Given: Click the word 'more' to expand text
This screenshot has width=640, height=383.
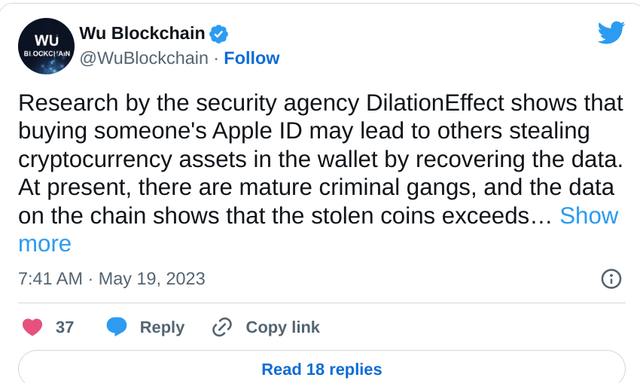Looking at the screenshot, I should tap(45, 244).
